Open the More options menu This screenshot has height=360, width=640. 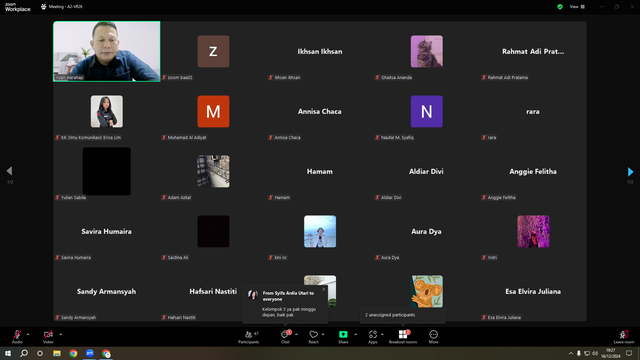click(x=433, y=337)
